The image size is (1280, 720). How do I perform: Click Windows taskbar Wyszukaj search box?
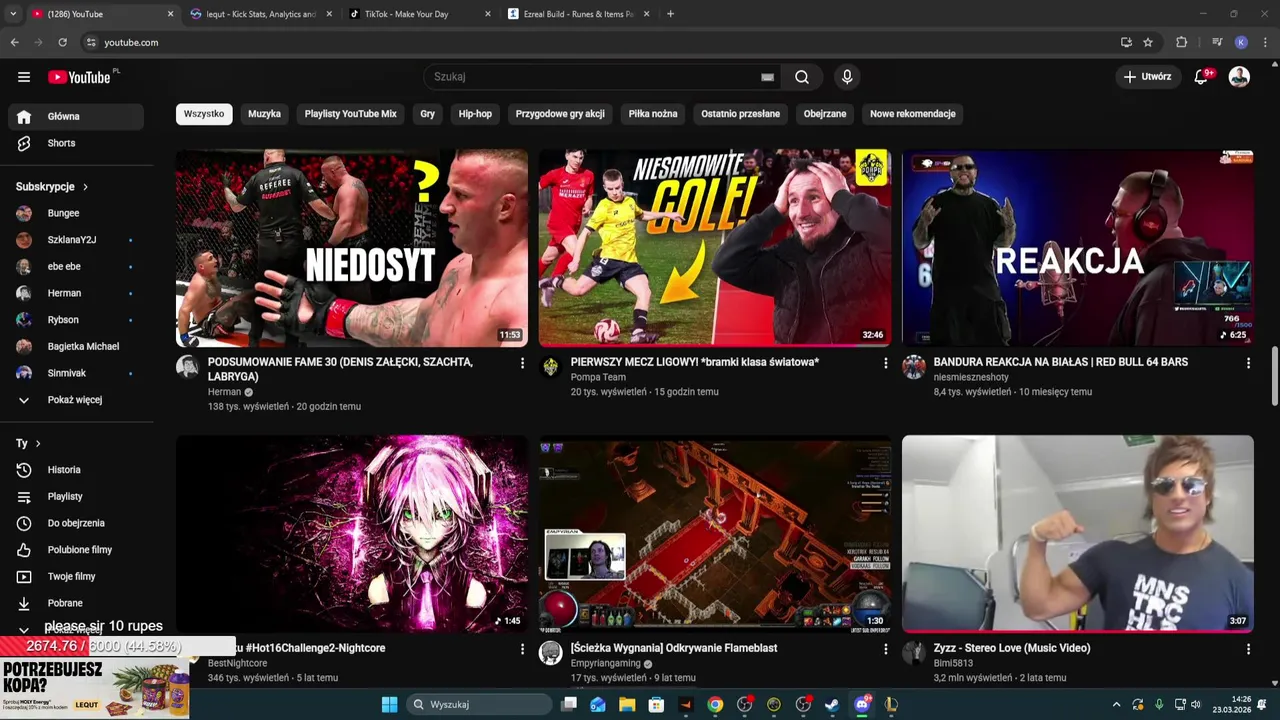(480, 704)
